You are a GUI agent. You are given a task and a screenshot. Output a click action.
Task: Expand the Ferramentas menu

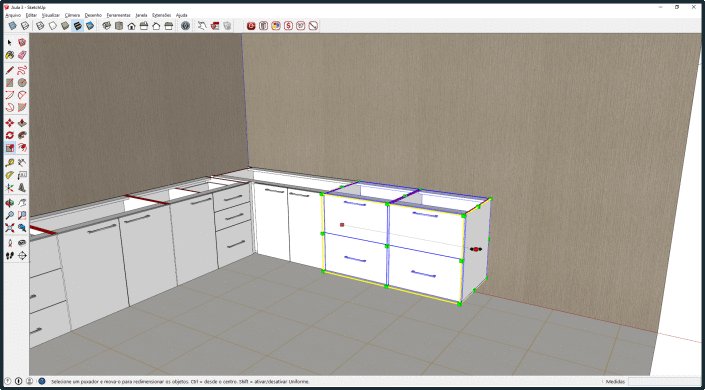coord(118,15)
